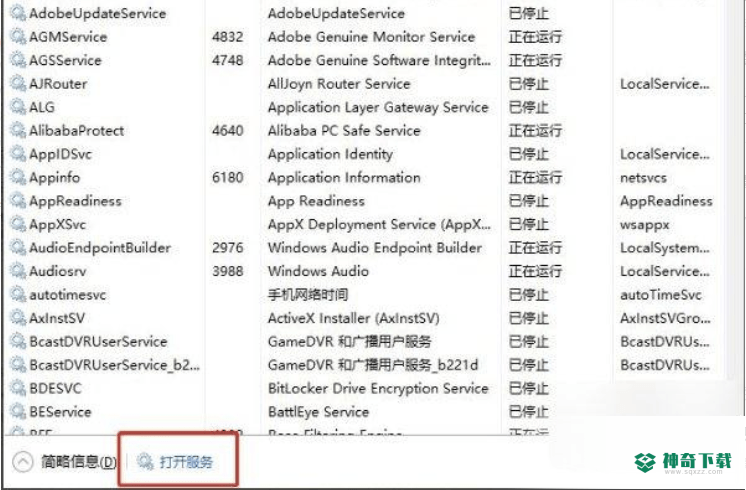Open services via 打开服务 link

(186, 461)
